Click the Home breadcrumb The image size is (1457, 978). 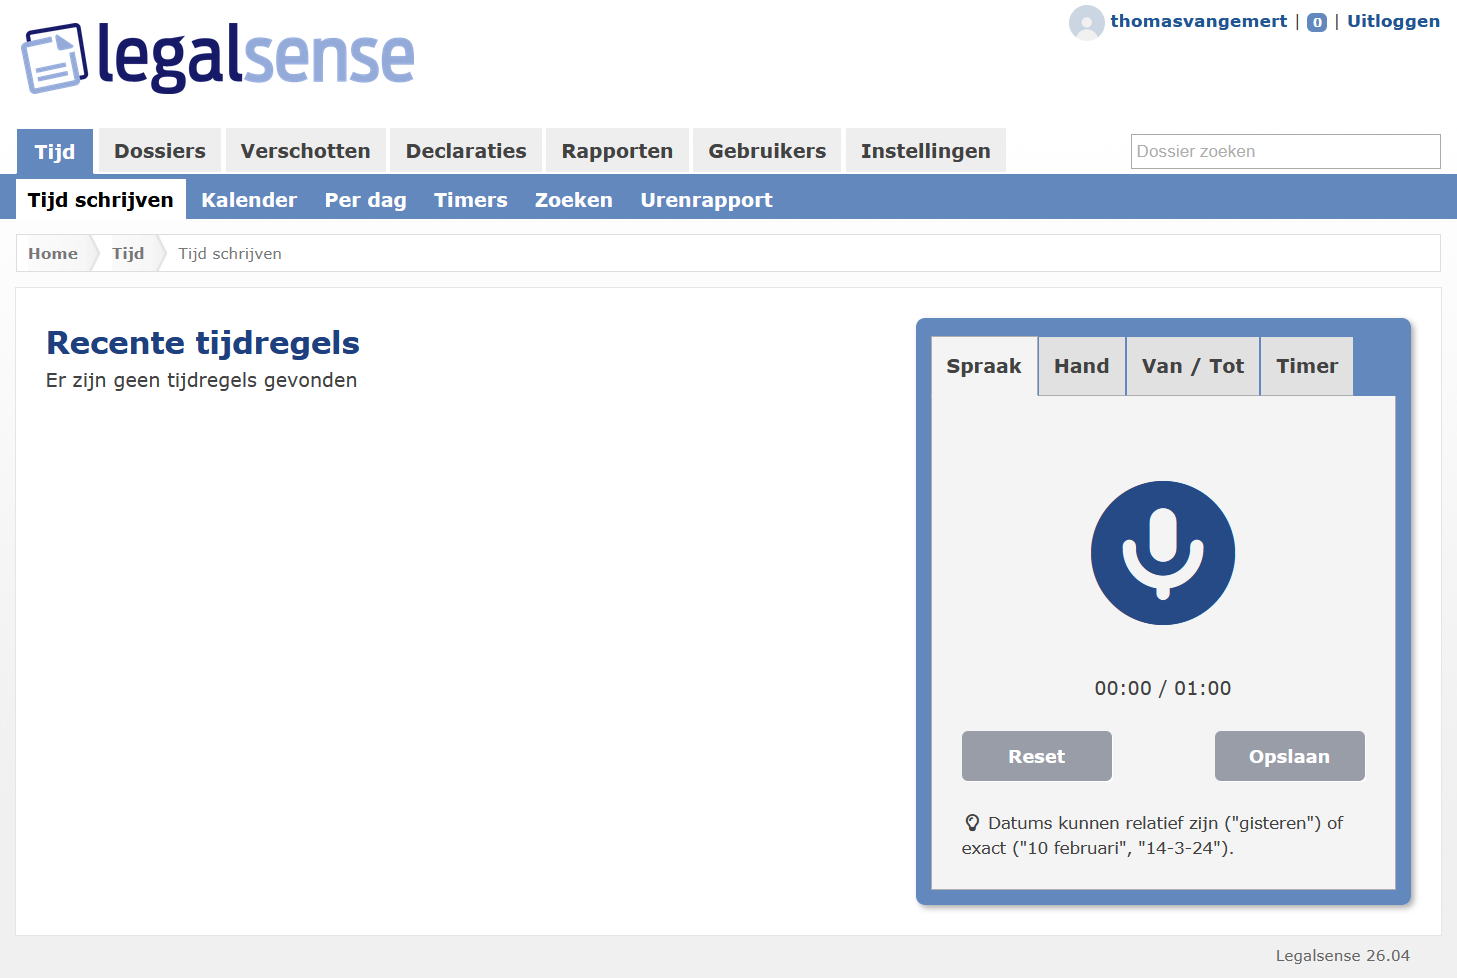(x=53, y=253)
